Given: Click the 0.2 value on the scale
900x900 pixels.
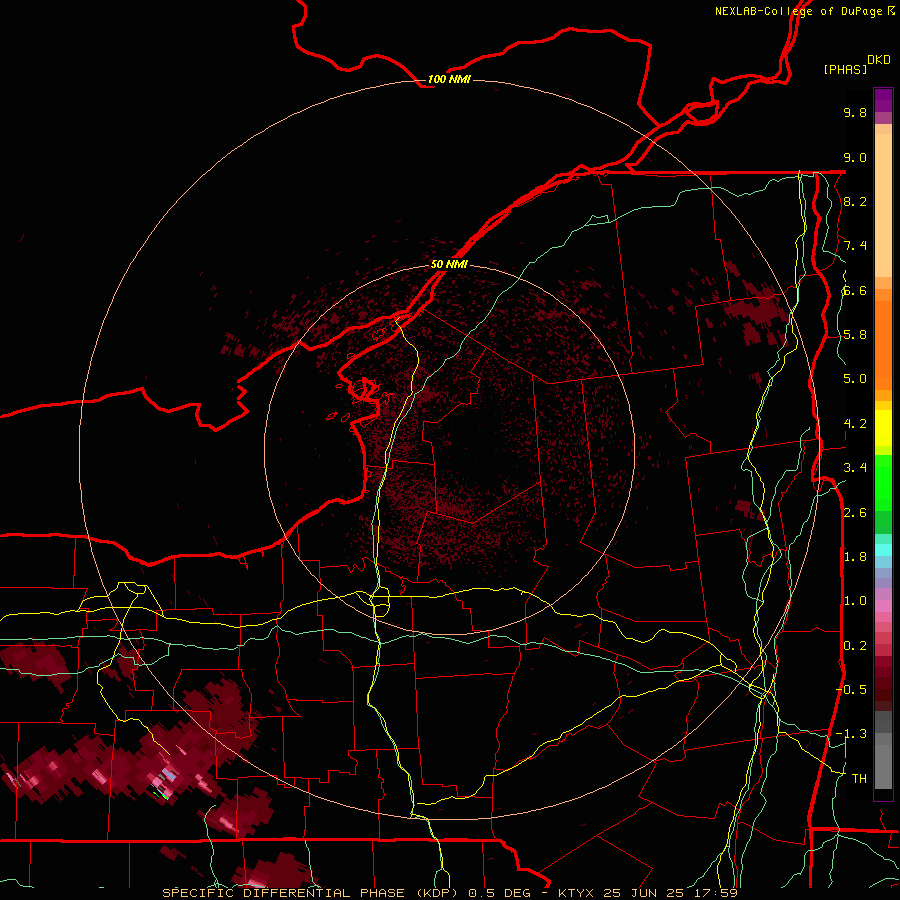Looking at the screenshot, I should click(855, 645).
